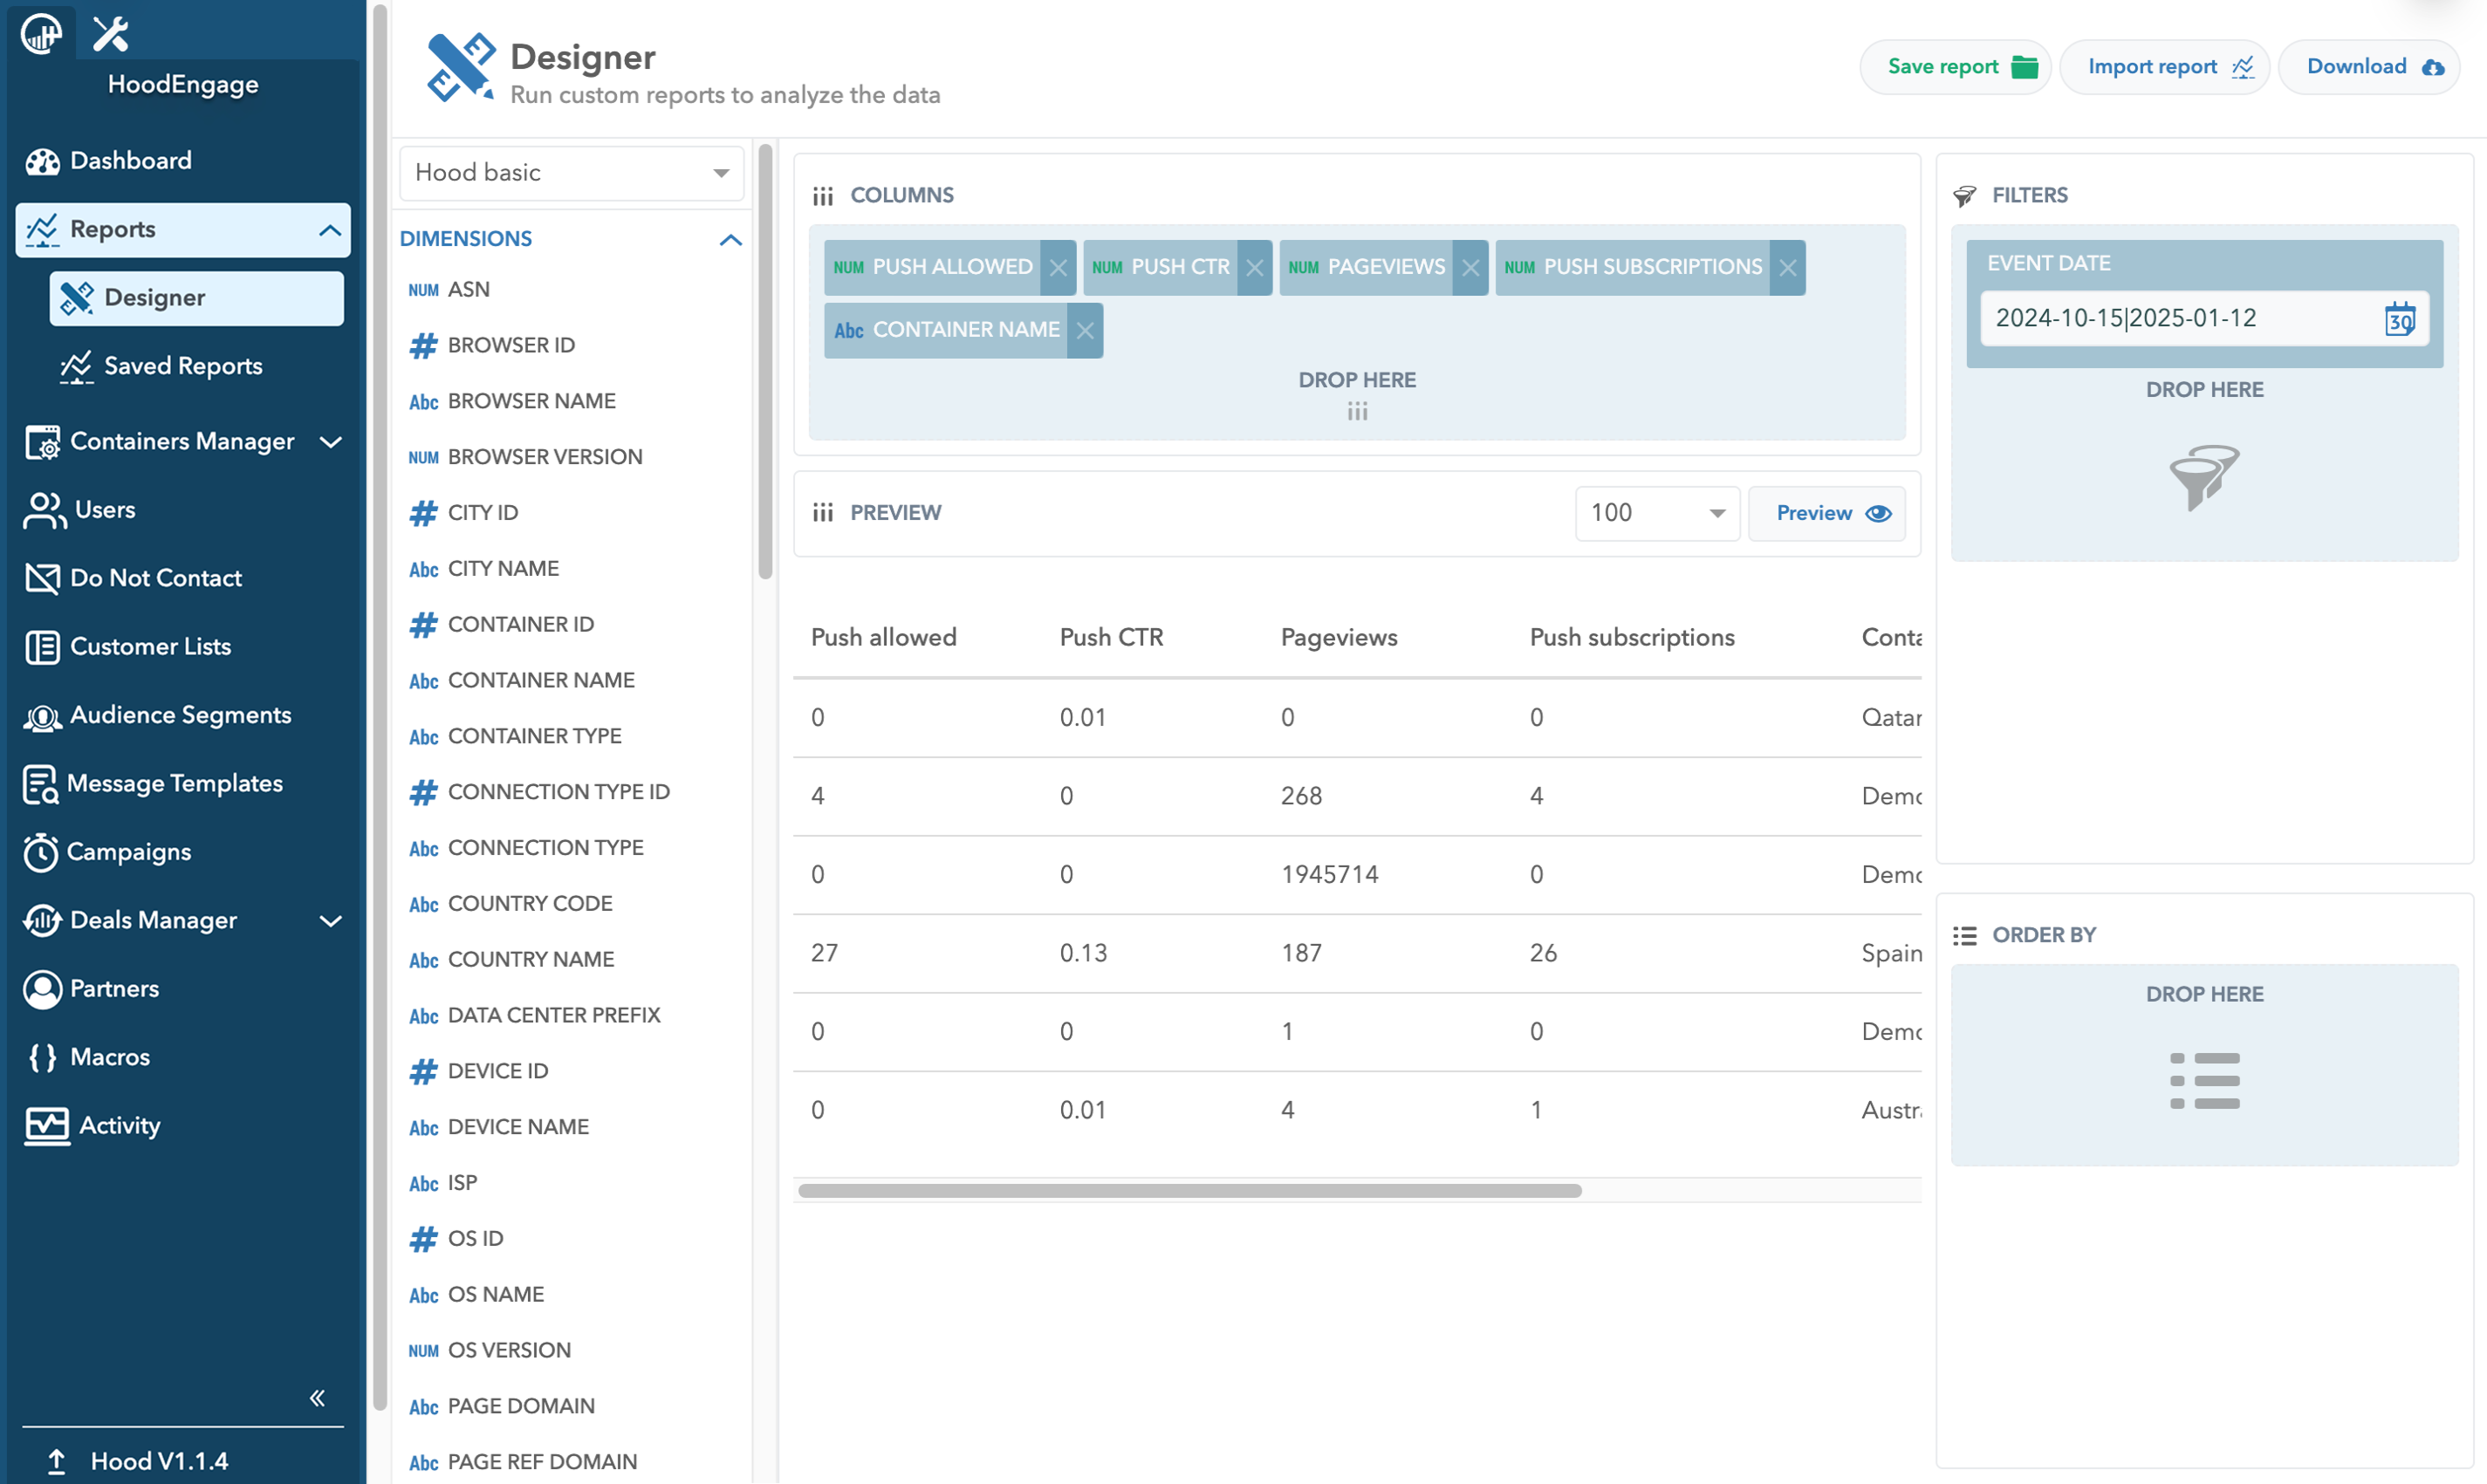Open the Hood basic dataset dropdown
The width and height of the screenshot is (2487, 1484).
click(571, 173)
